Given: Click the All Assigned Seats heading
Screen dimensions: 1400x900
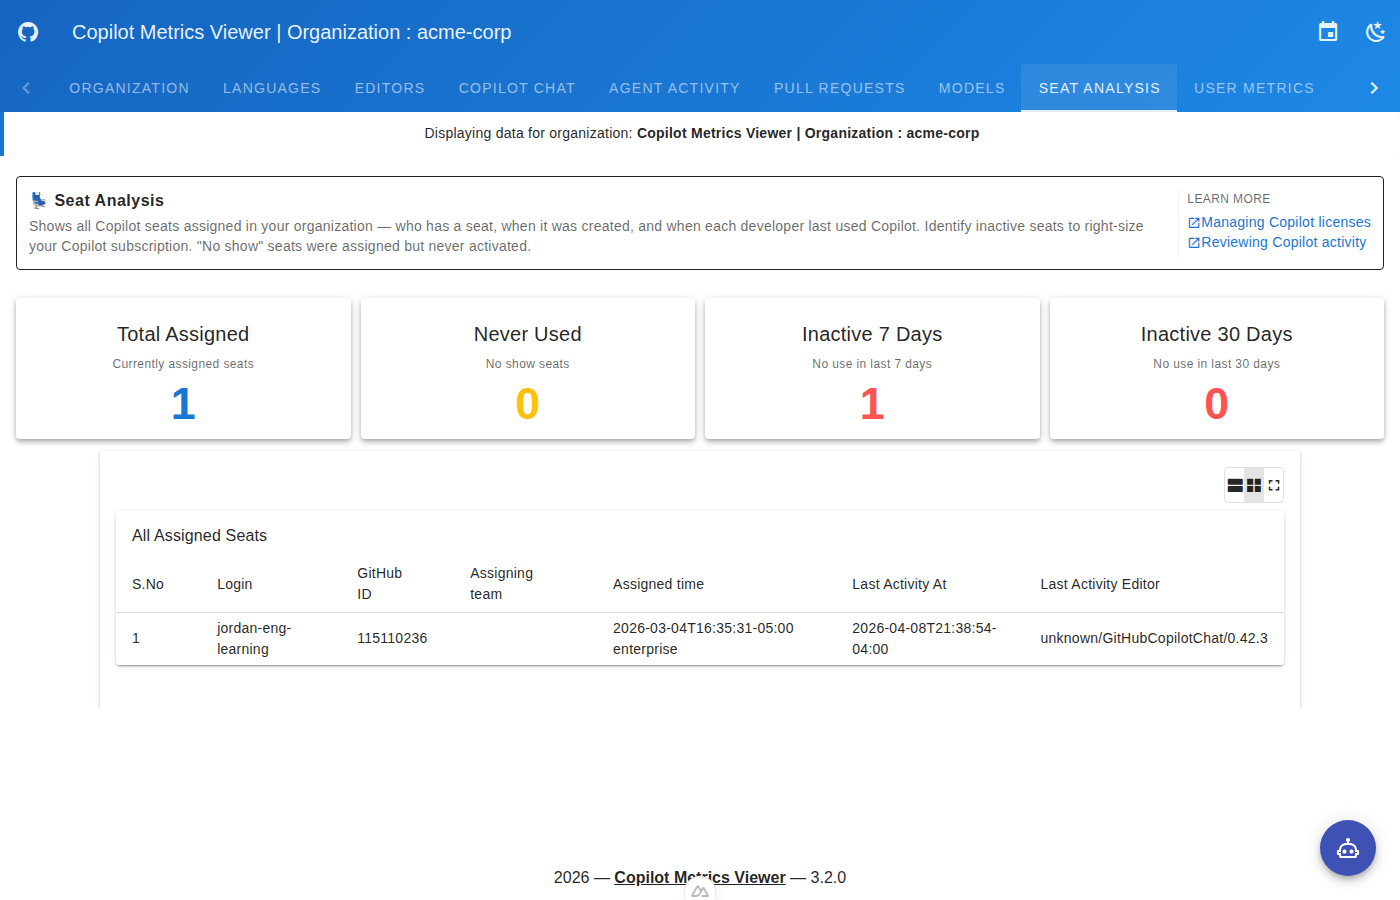Looking at the screenshot, I should pyautogui.click(x=199, y=536).
